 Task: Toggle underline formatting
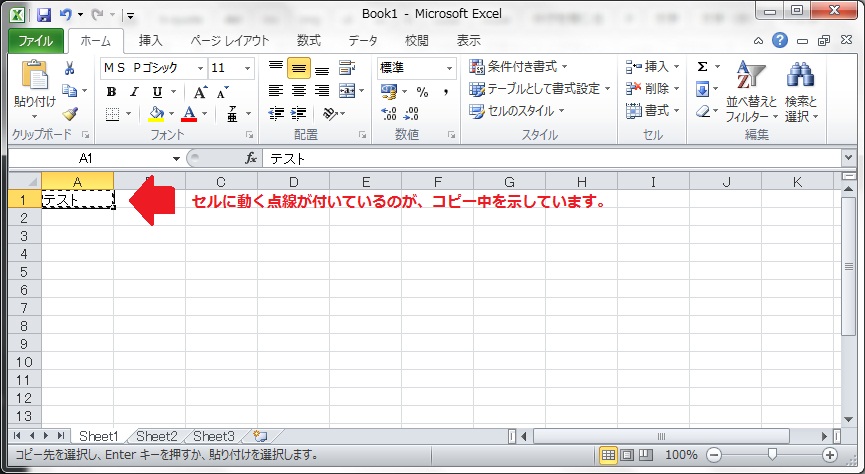click(x=157, y=92)
